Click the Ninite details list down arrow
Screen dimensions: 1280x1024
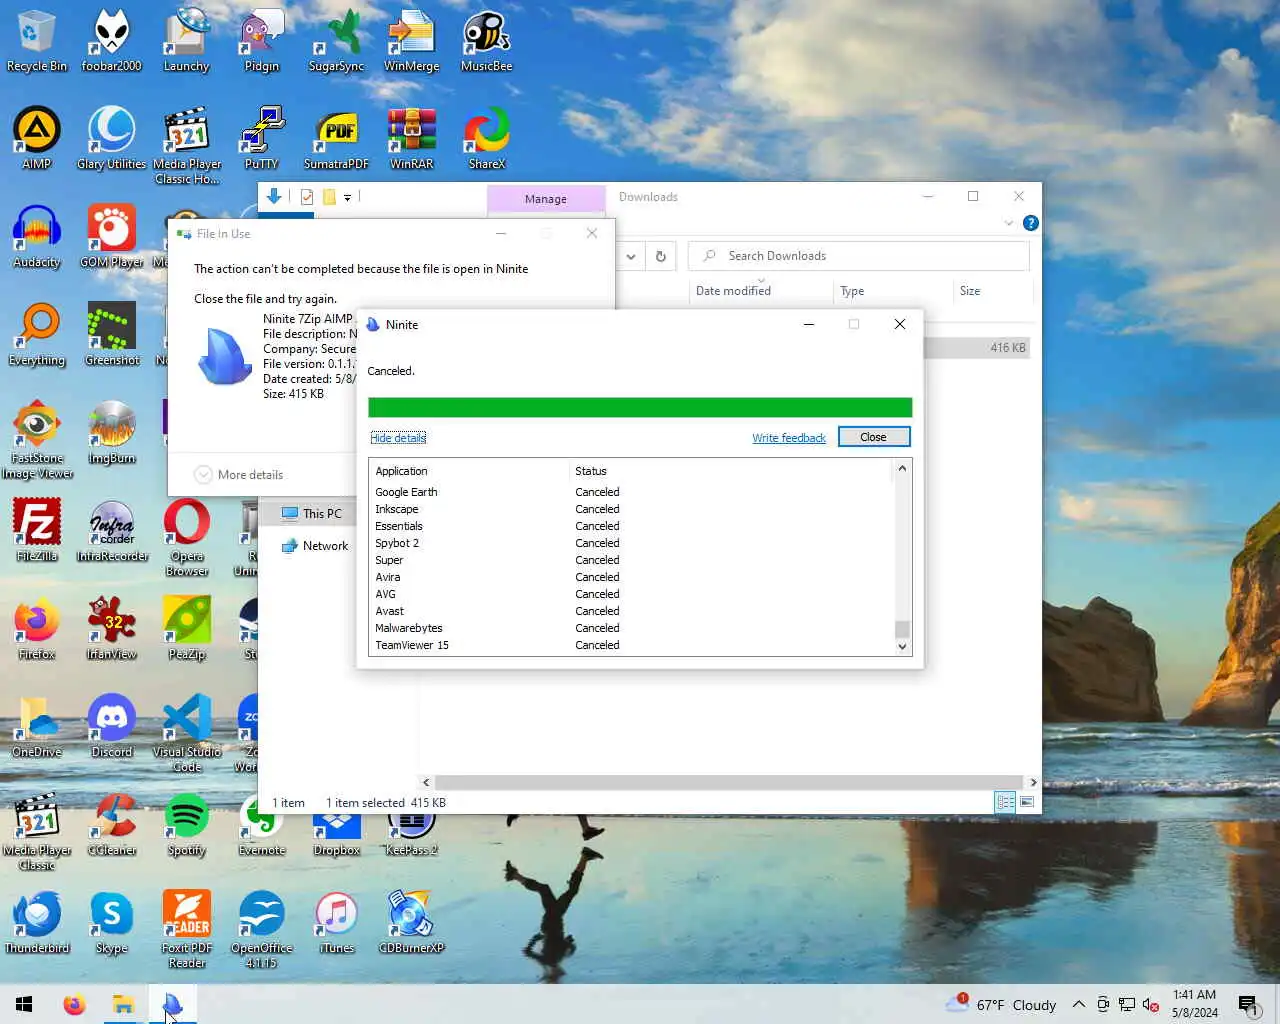(x=902, y=647)
